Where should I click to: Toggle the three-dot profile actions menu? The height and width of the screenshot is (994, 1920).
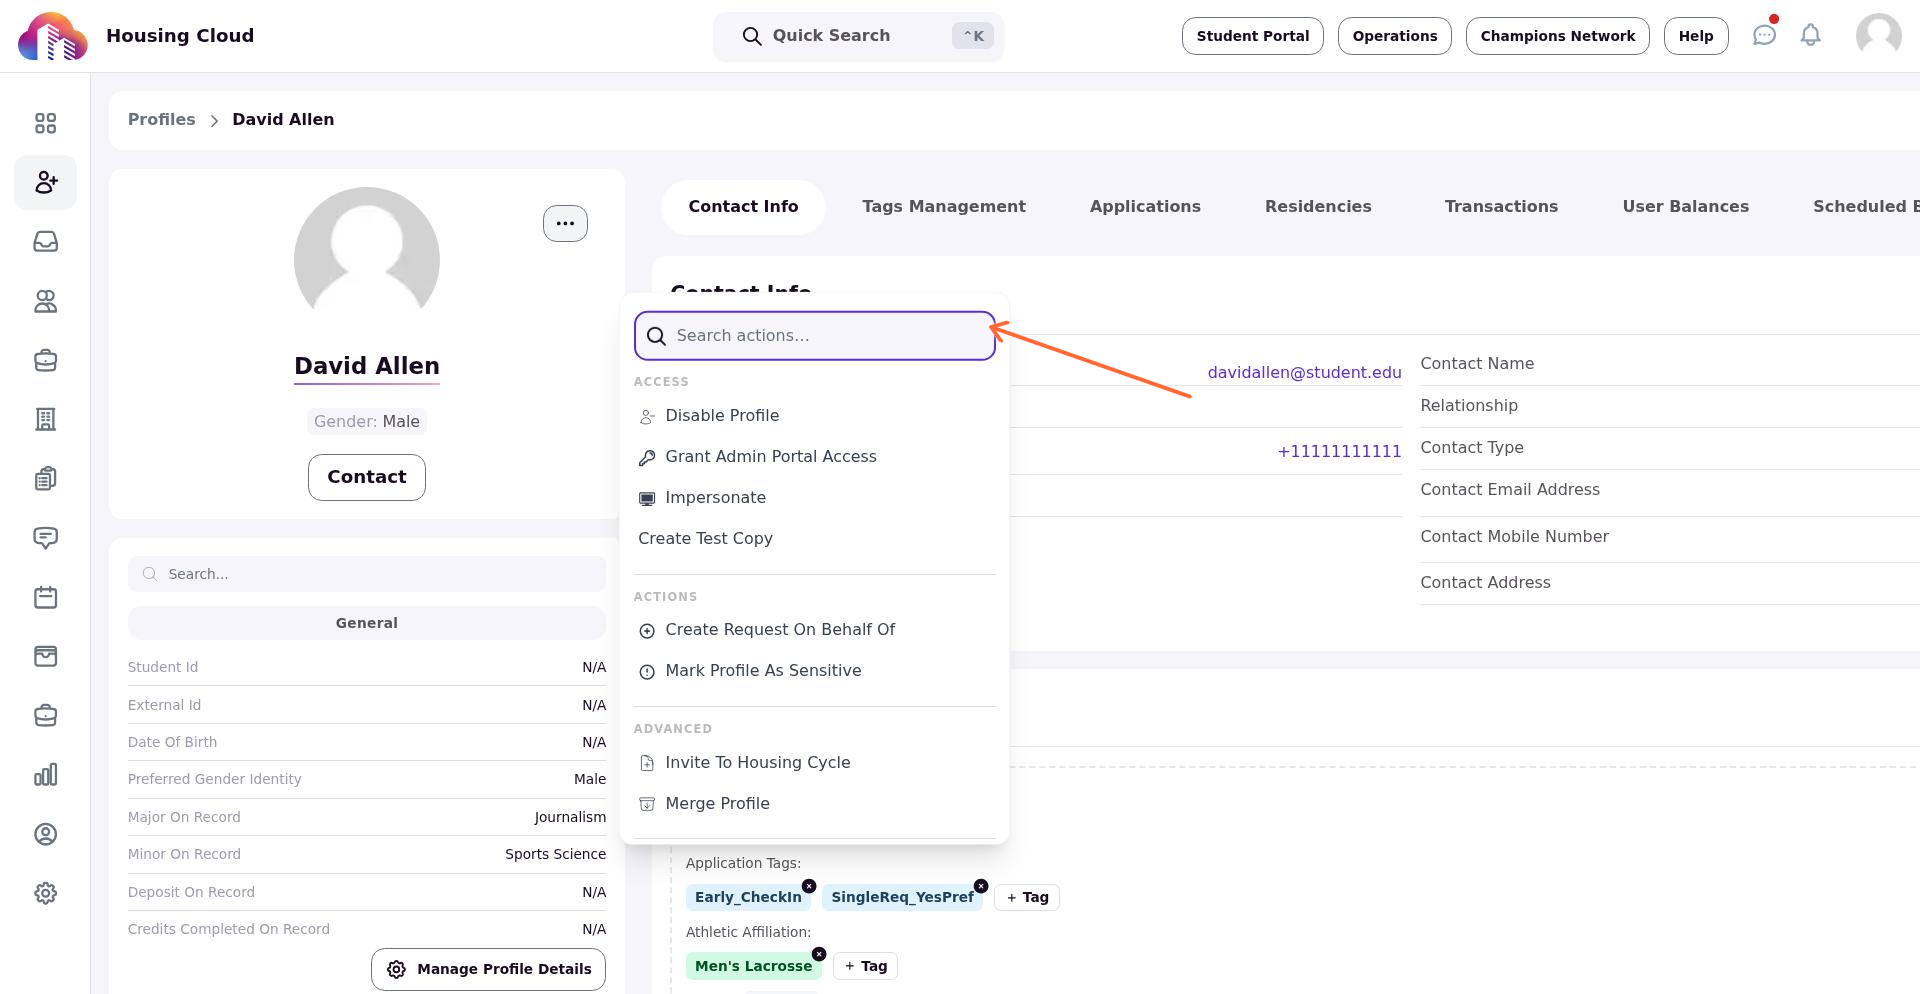click(565, 223)
